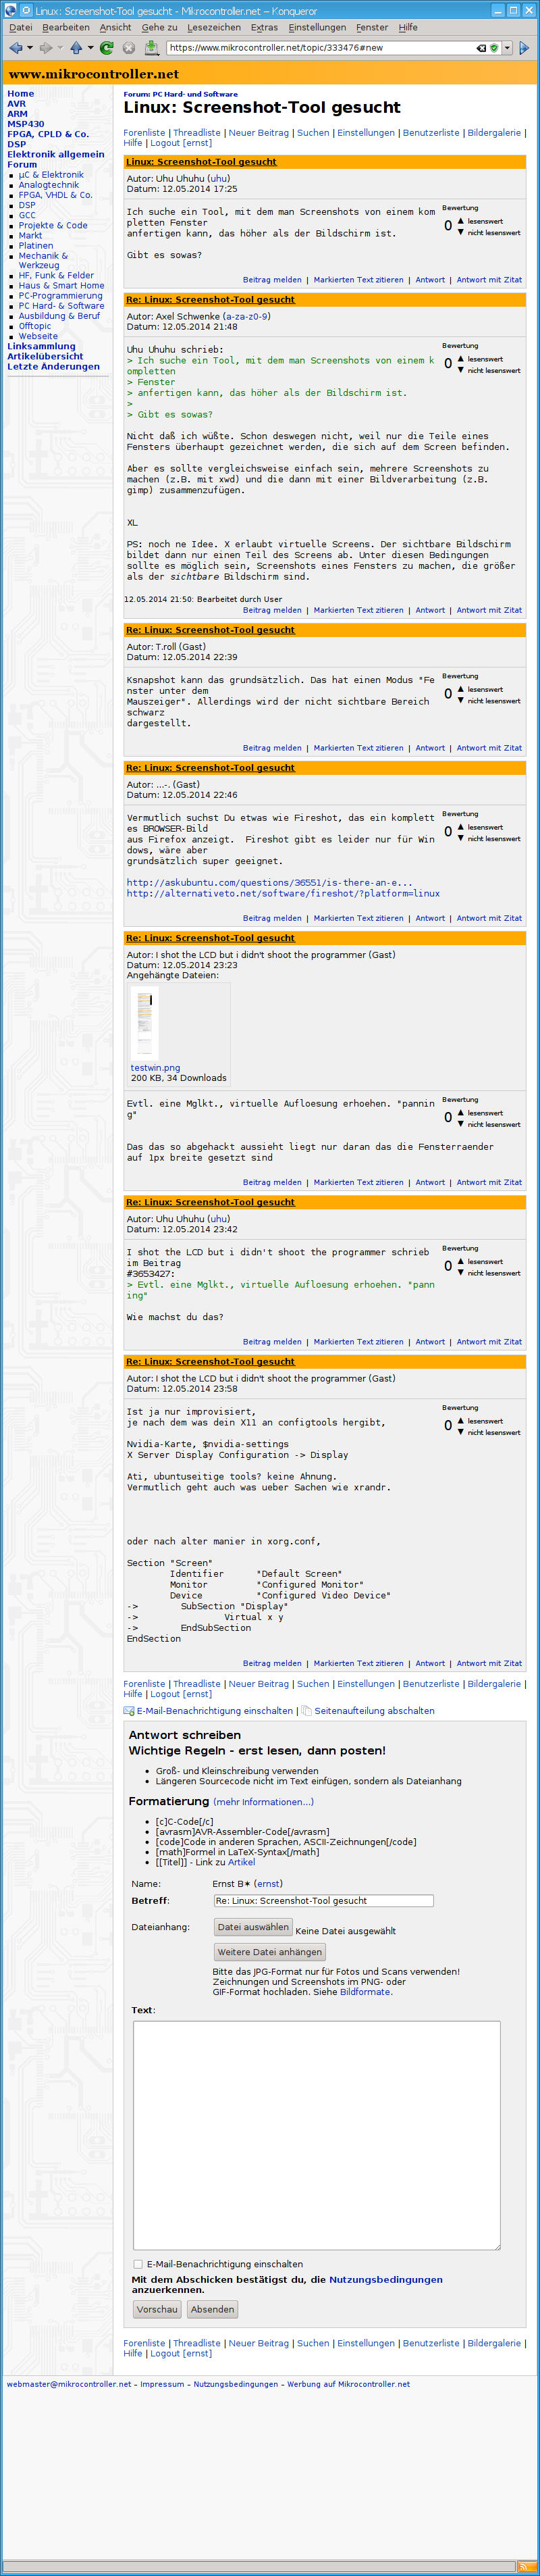Clear the location bar with its clear icon
540x2576 pixels.
tap(481, 48)
